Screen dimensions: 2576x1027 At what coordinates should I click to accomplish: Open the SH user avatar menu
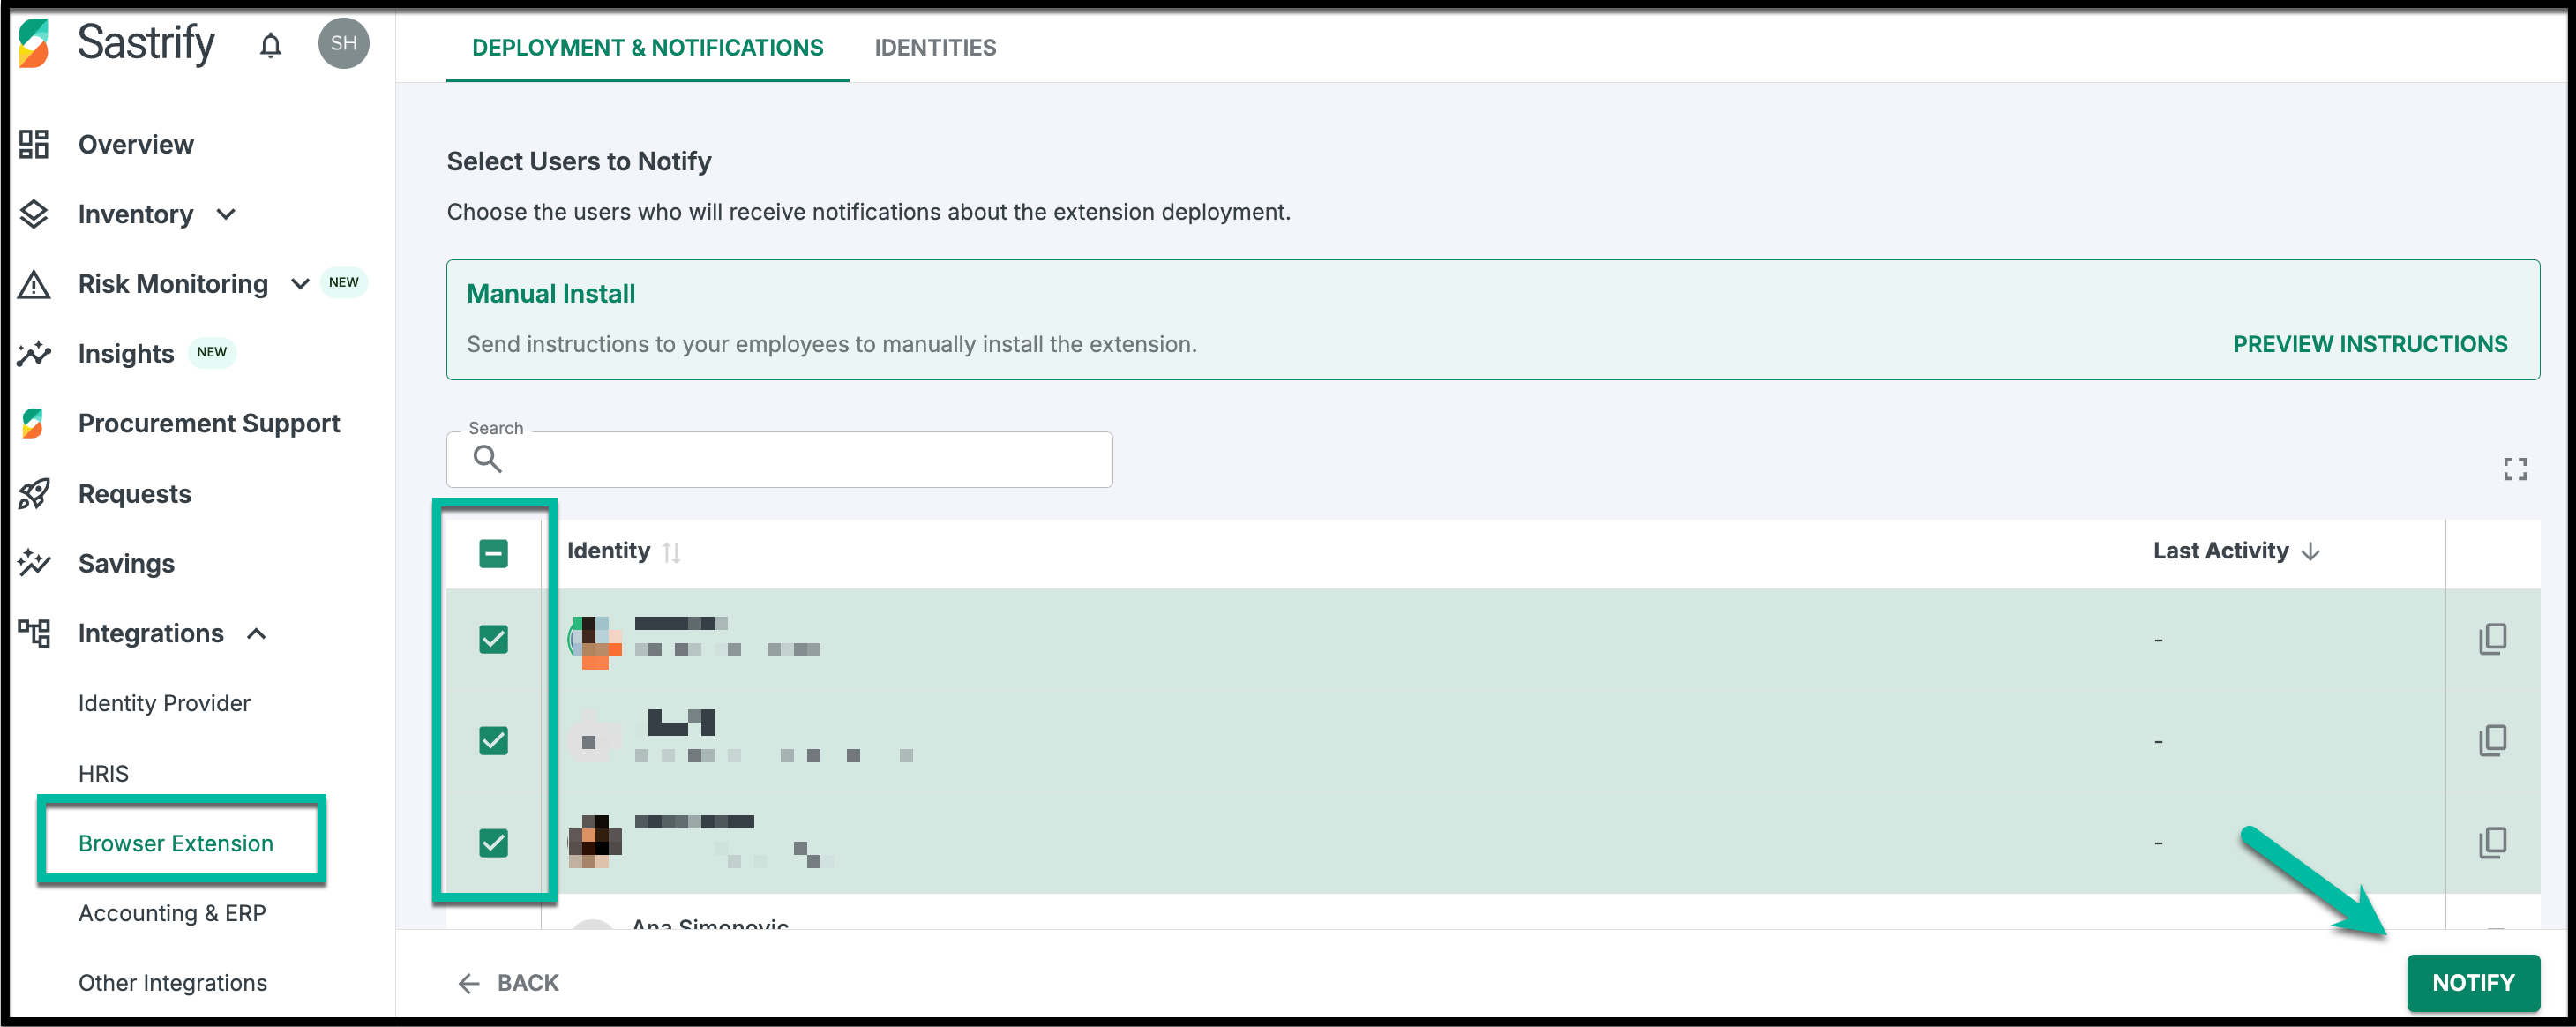coord(343,43)
